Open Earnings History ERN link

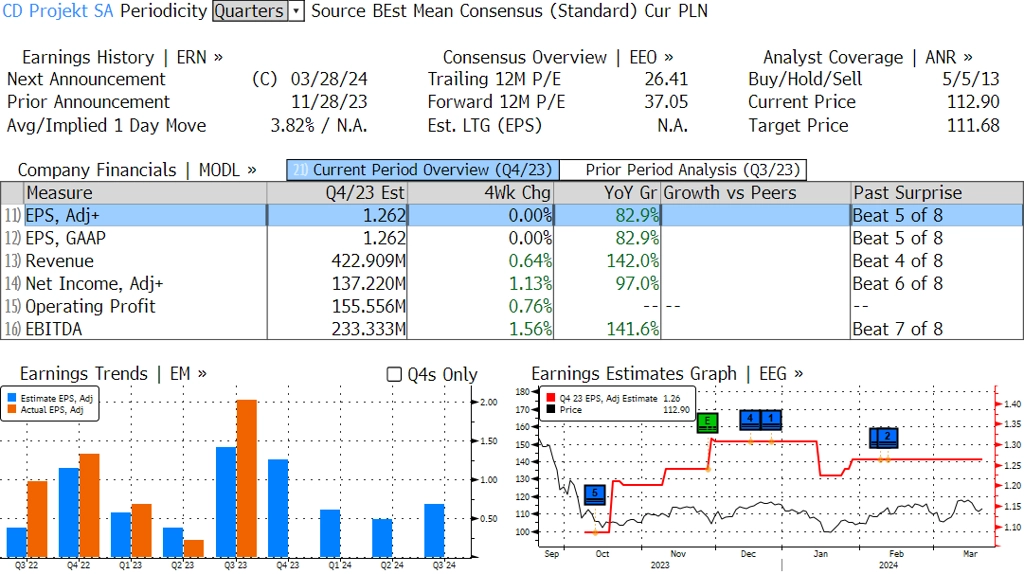pyautogui.click(x=122, y=57)
